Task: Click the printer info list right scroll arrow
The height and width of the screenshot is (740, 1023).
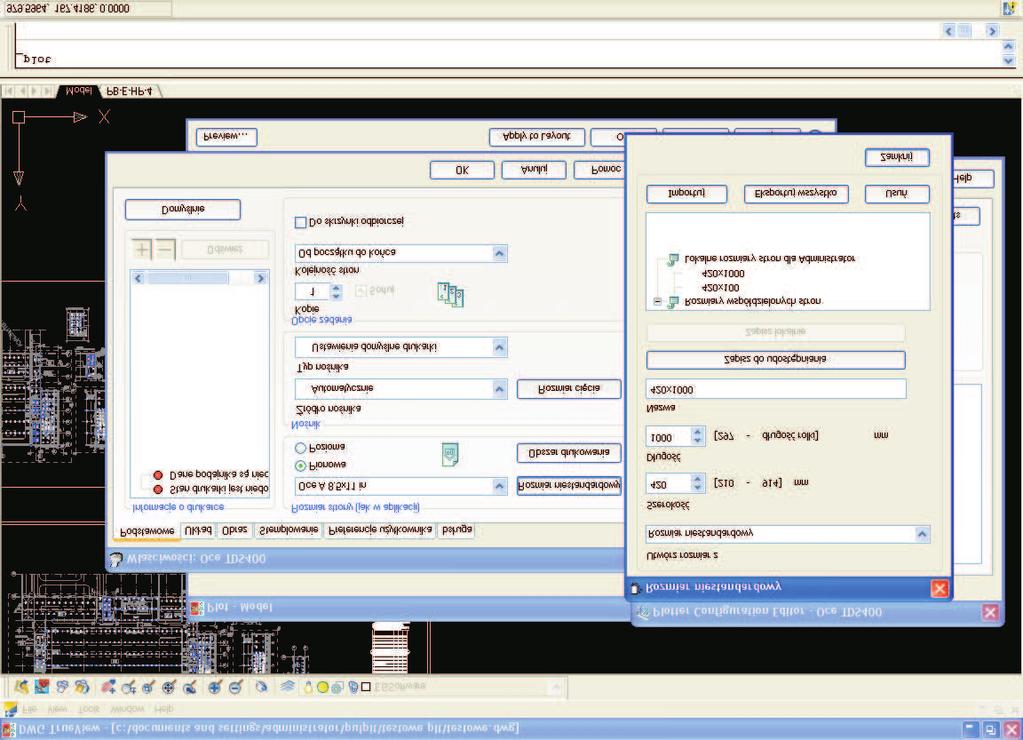Action: [260, 279]
